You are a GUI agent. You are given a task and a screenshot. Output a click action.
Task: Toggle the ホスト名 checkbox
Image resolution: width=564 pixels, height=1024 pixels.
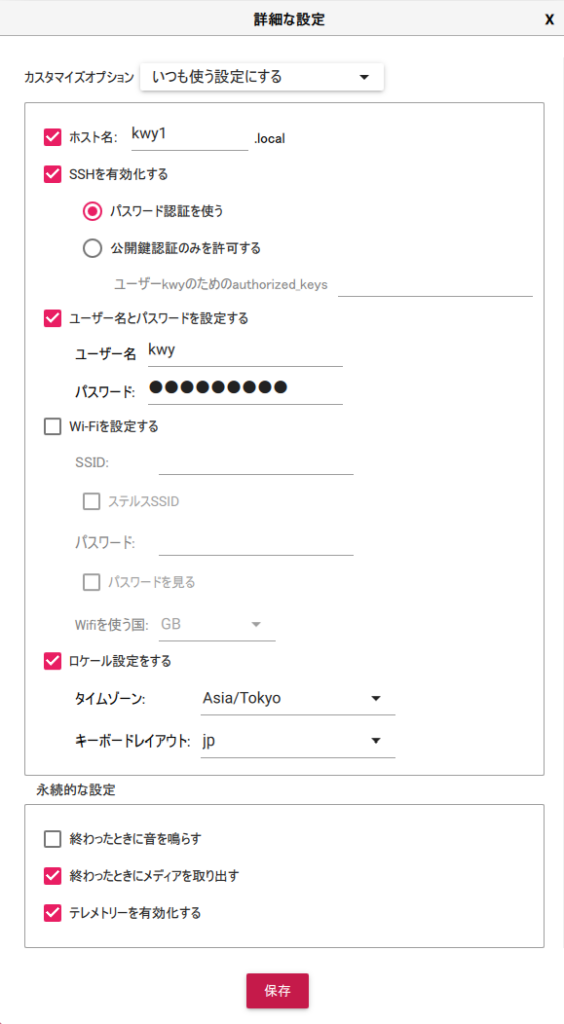pos(52,137)
